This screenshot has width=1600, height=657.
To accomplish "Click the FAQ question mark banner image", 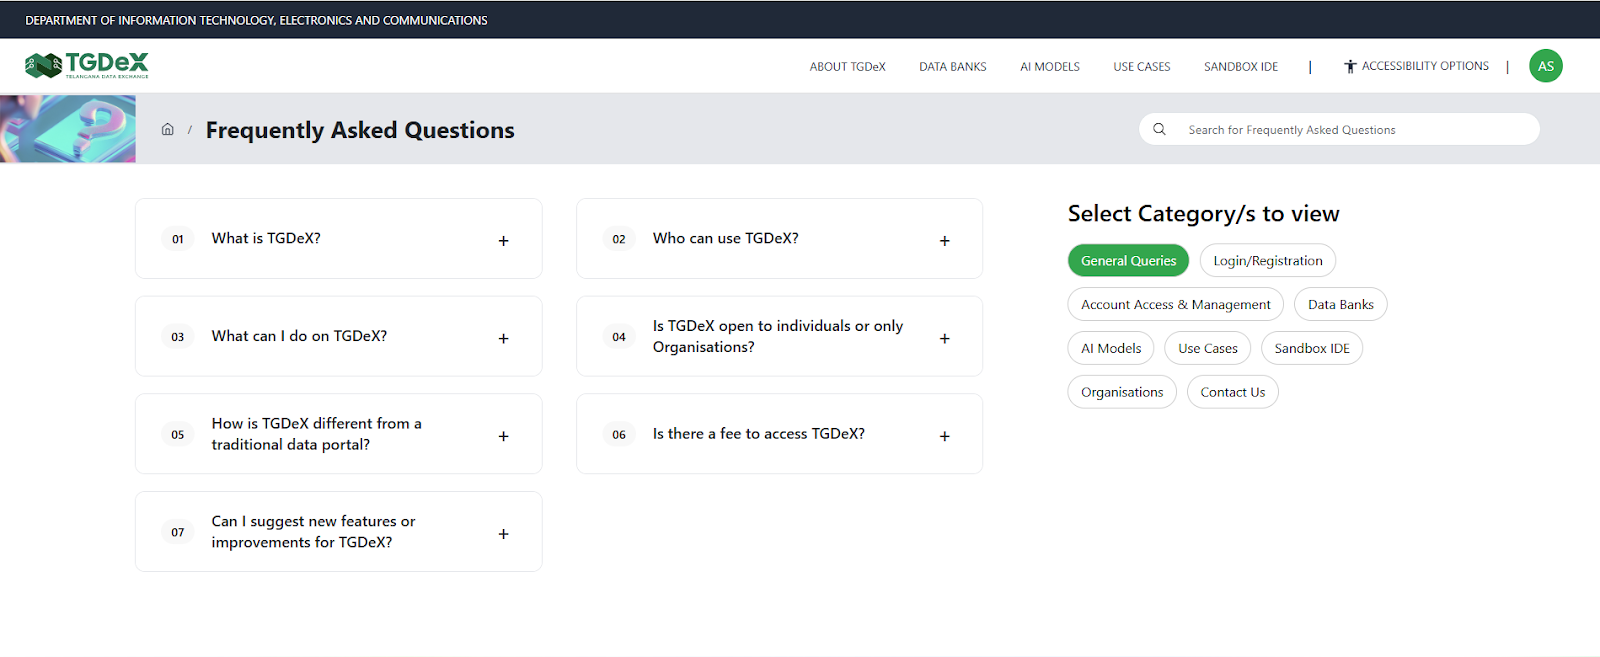I will pyautogui.click(x=68, y=129).
